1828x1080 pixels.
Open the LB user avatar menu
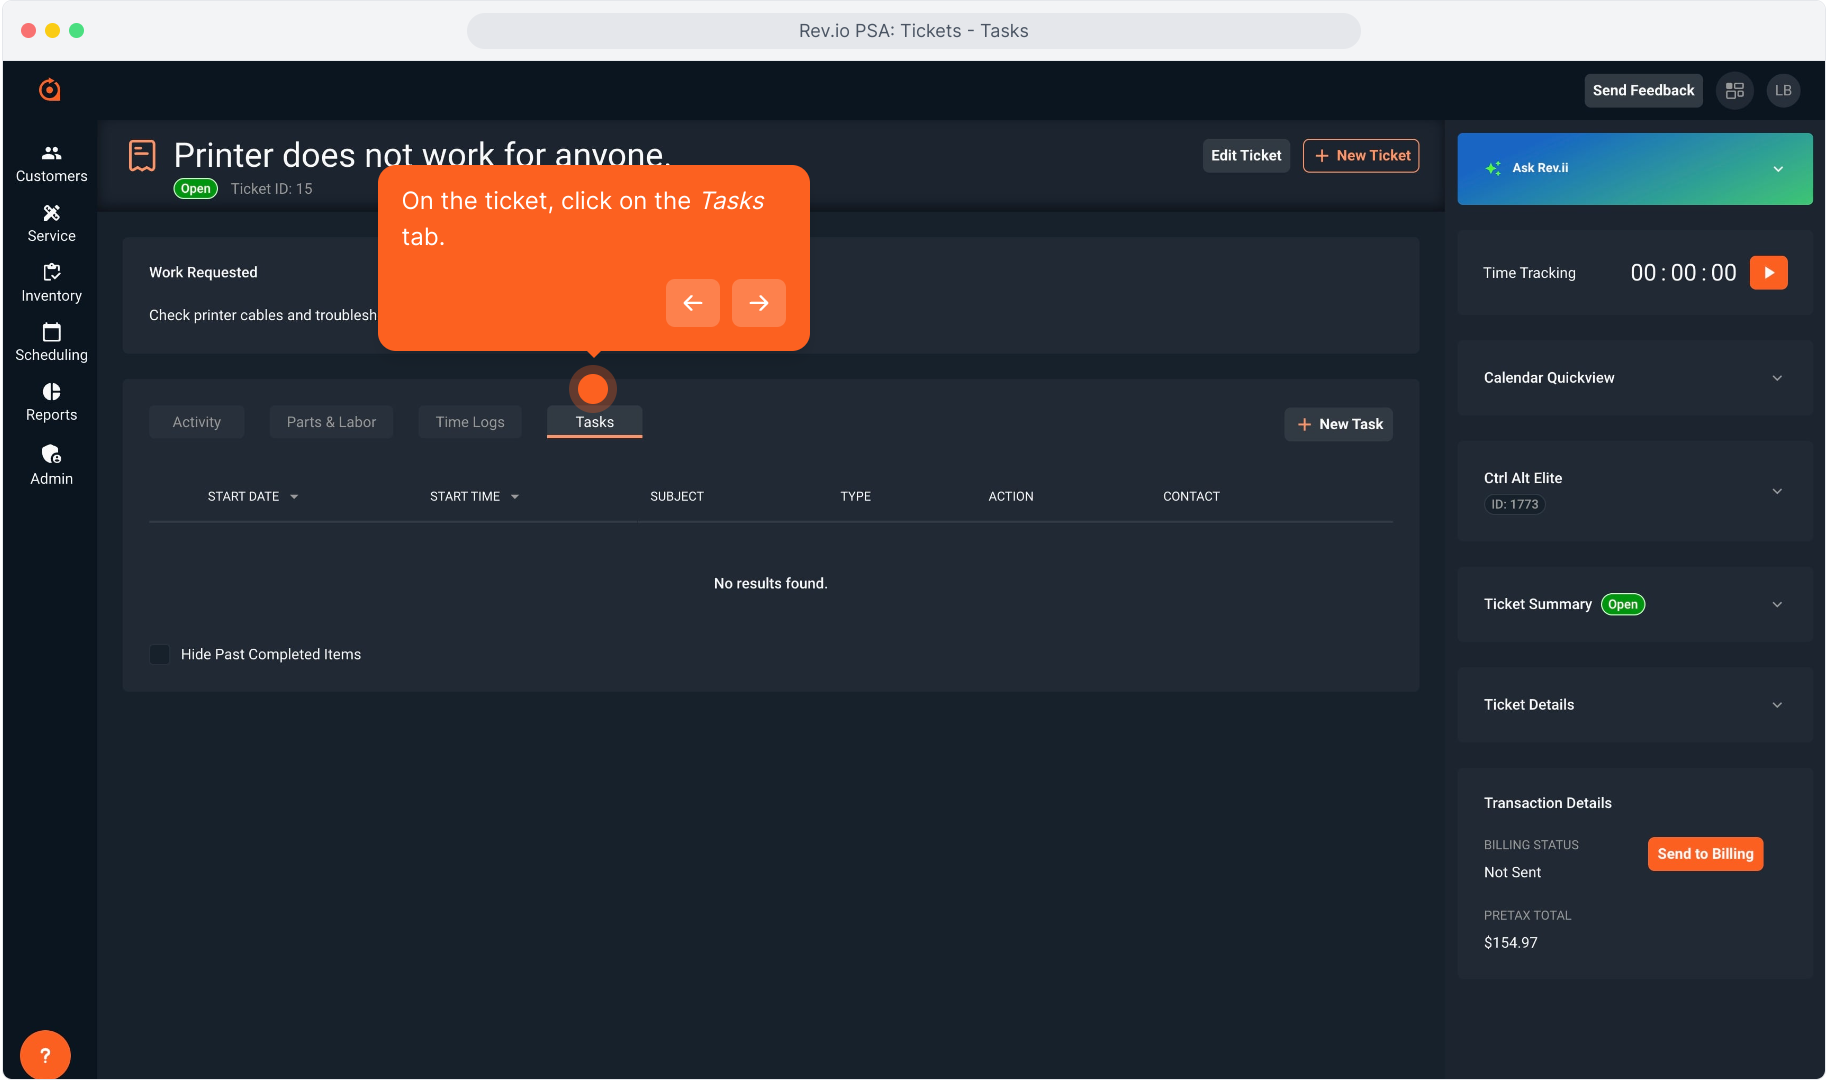click(1783, 90)
